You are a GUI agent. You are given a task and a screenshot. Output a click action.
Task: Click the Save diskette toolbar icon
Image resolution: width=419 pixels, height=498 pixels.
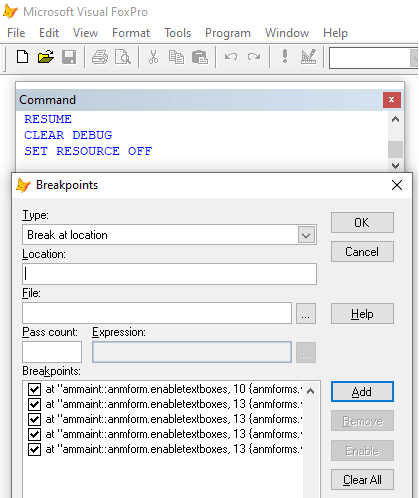coord(69,57)
